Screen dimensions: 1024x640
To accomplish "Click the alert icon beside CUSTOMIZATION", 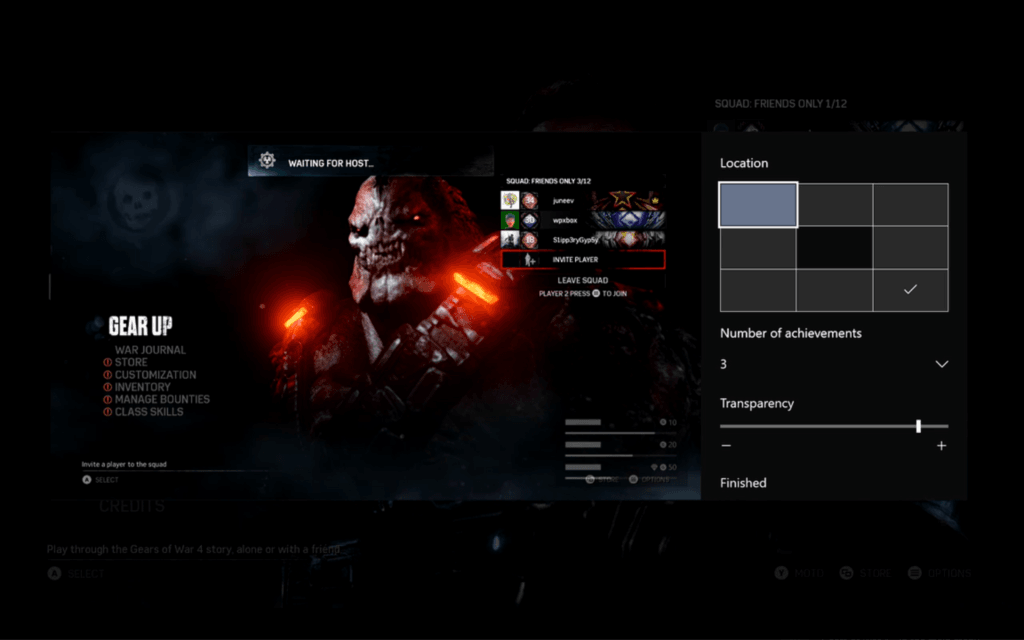I will (x=107, y=375).
